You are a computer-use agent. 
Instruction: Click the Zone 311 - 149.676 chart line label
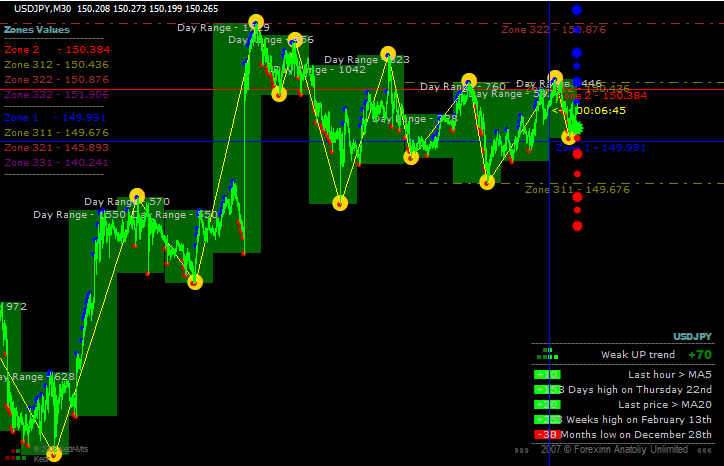pyautogui.click(x=577, y=189)
